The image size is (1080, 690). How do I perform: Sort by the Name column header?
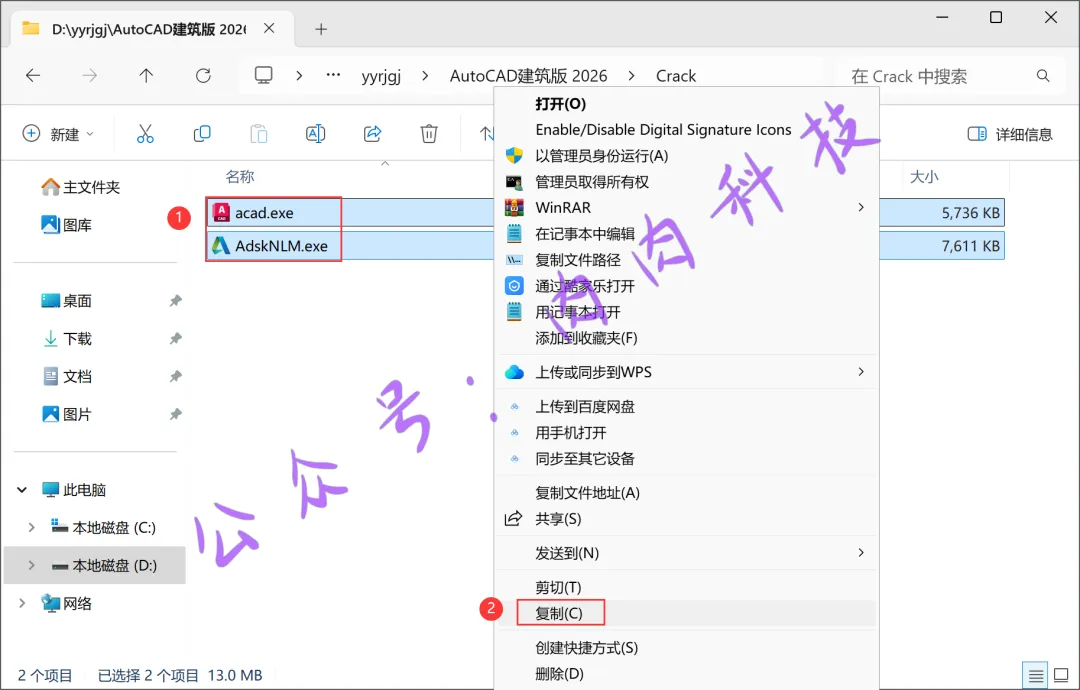coord(240,177)
